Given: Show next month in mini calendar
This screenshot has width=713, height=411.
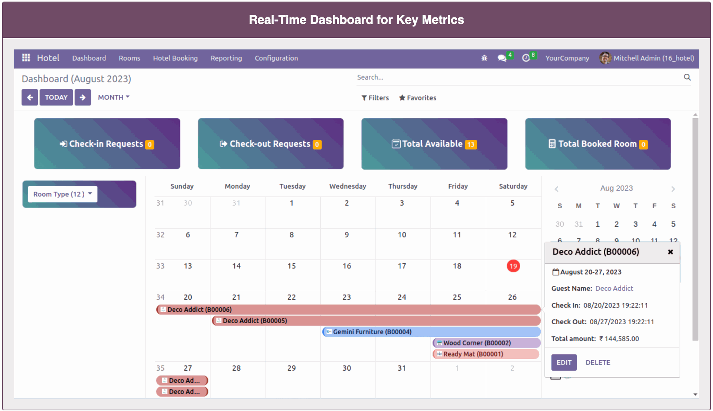Looking at the screenshot, I should tap(673, 189).
